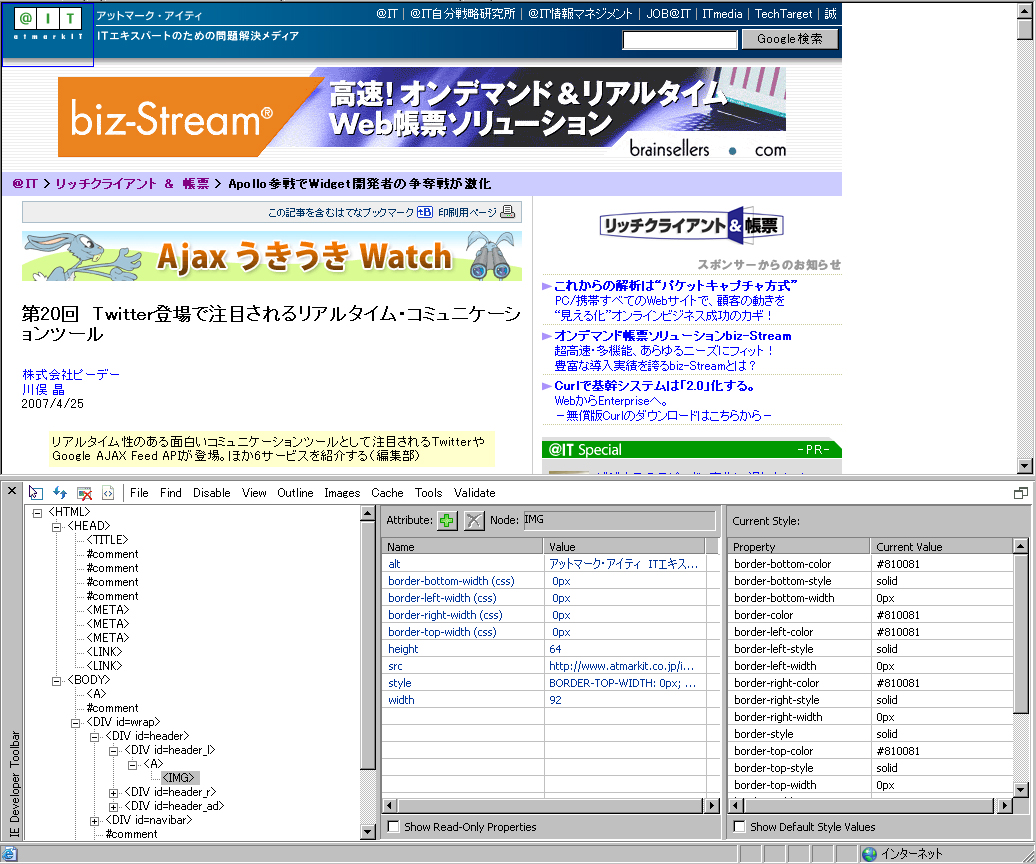
Task: Open the ITmedia header link
Action: pos(722,13)
